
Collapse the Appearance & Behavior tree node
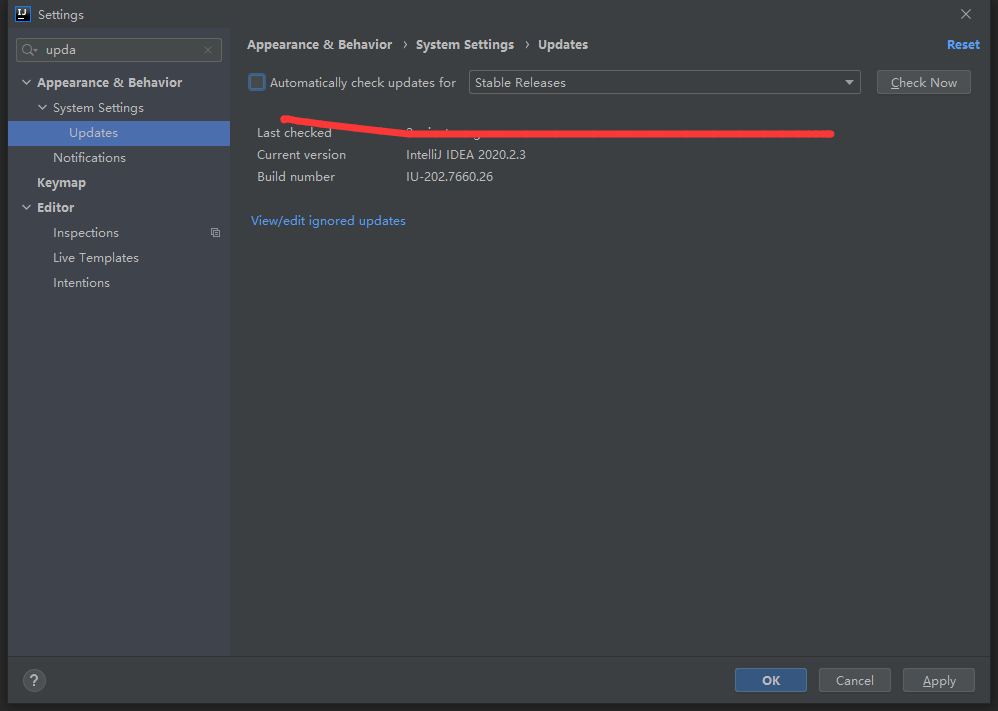tap(26, 83)
